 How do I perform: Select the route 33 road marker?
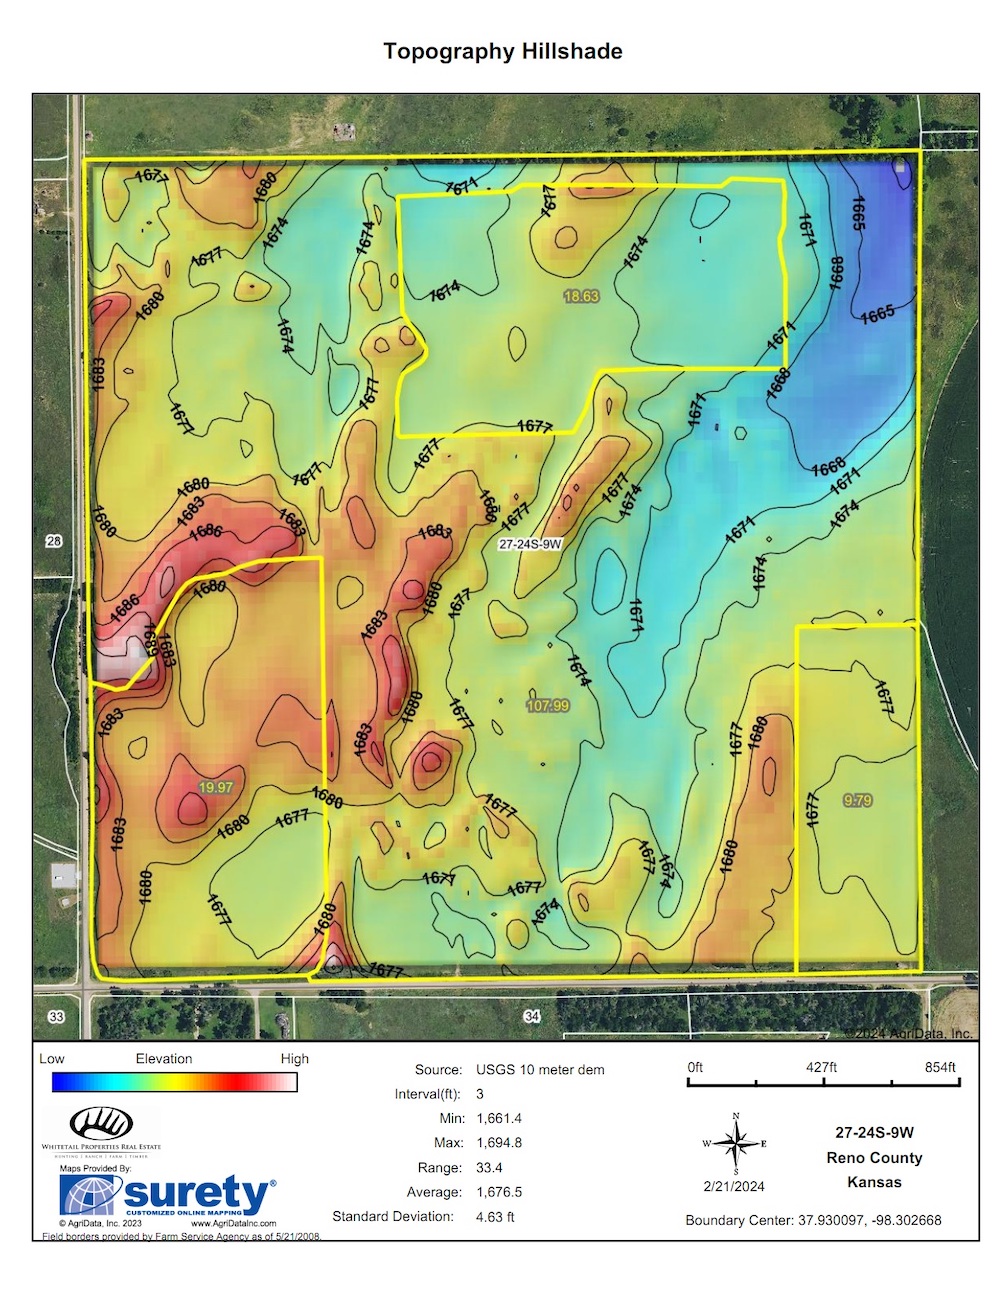(56, 1017)
